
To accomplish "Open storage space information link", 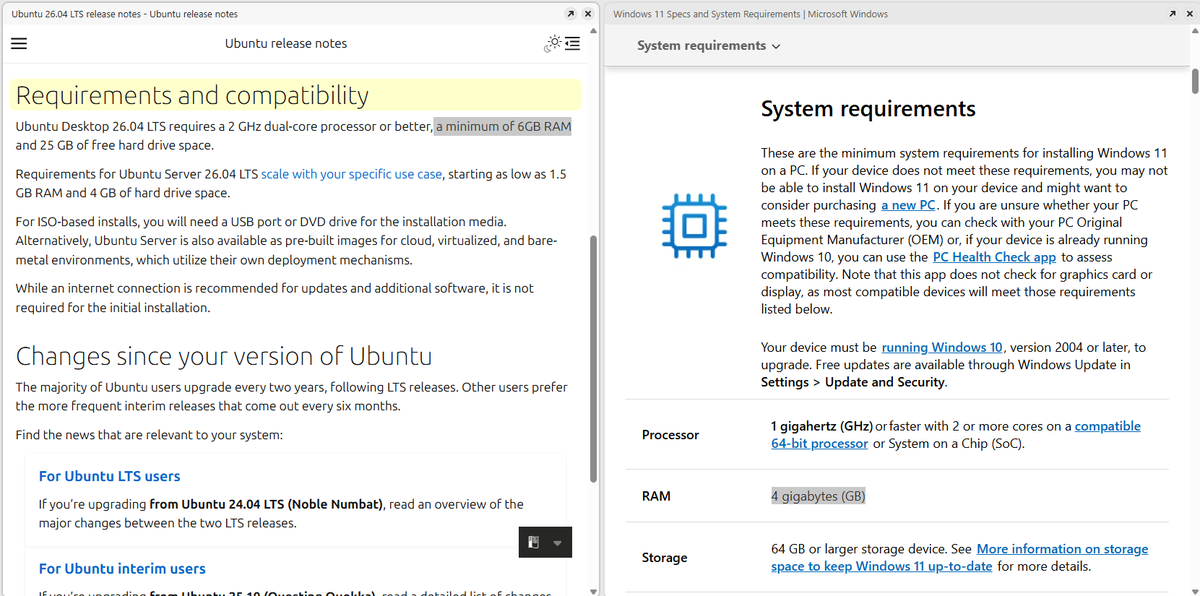I will tap(960, 558).
